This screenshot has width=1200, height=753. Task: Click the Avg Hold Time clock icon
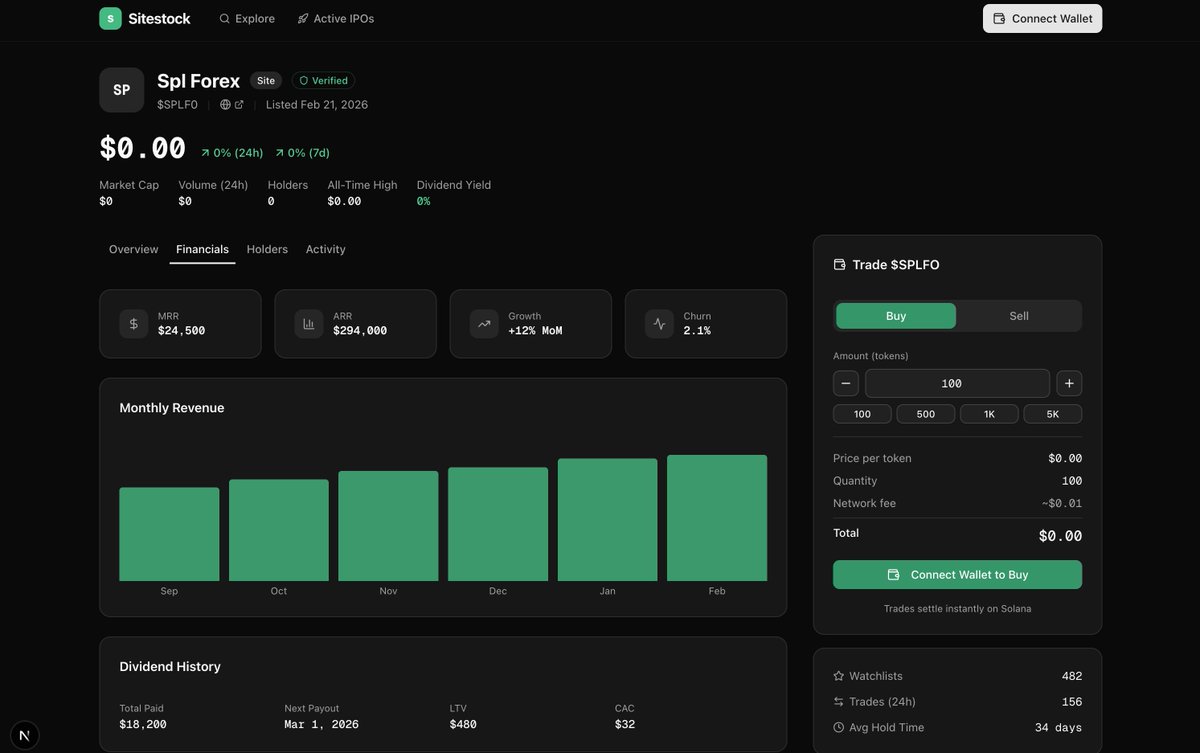tap(839, 728)
